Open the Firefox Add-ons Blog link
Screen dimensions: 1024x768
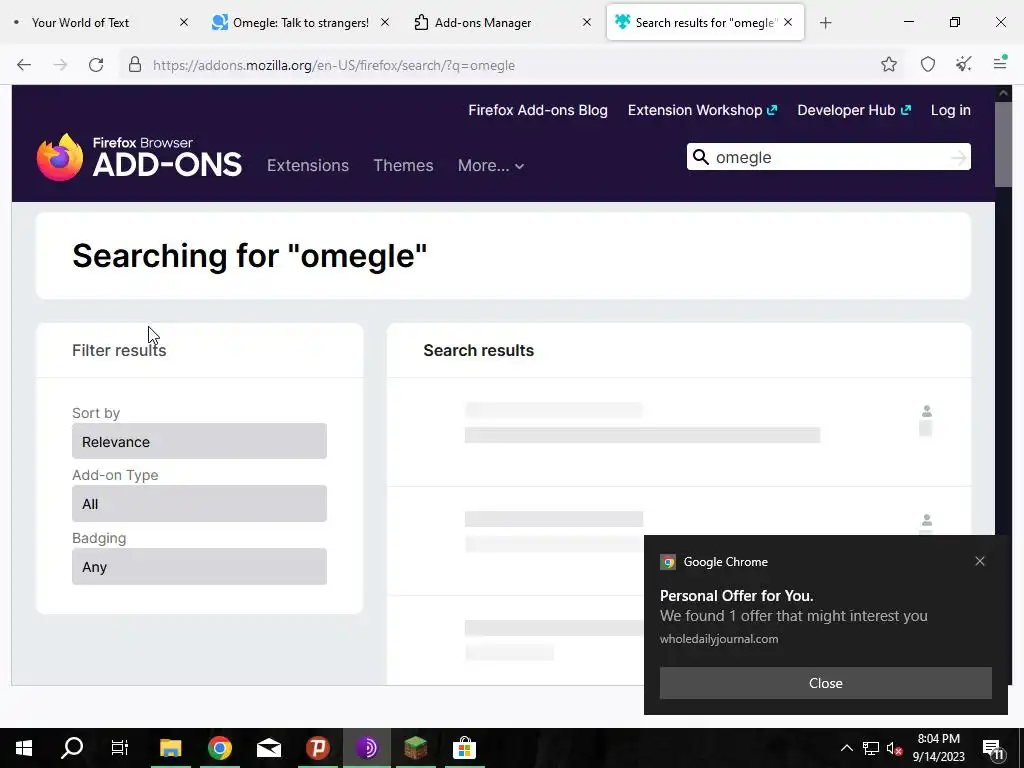point(537,110)
